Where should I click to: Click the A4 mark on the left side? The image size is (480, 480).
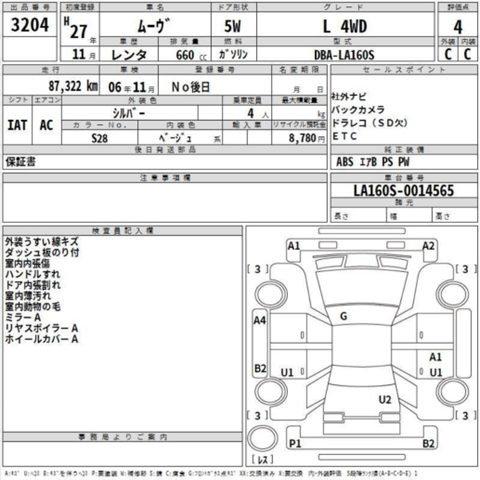coord(260,320)
